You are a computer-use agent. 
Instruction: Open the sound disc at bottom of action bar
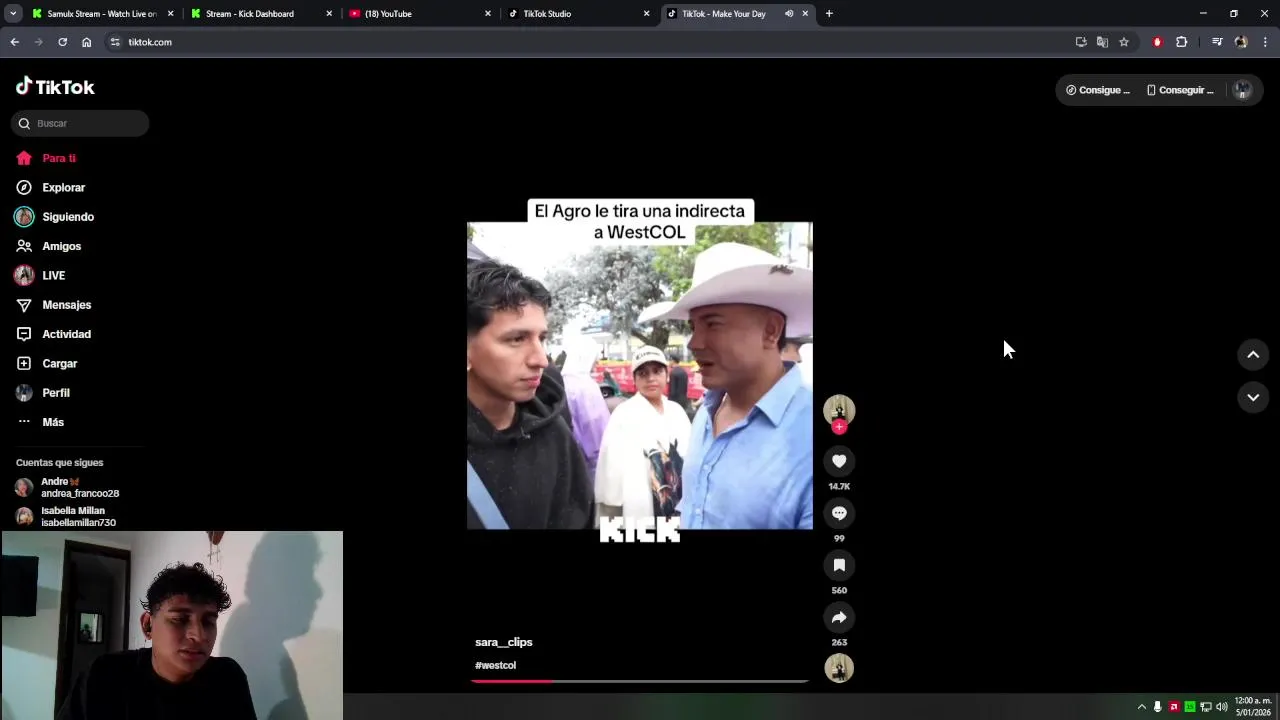(839, 668)
